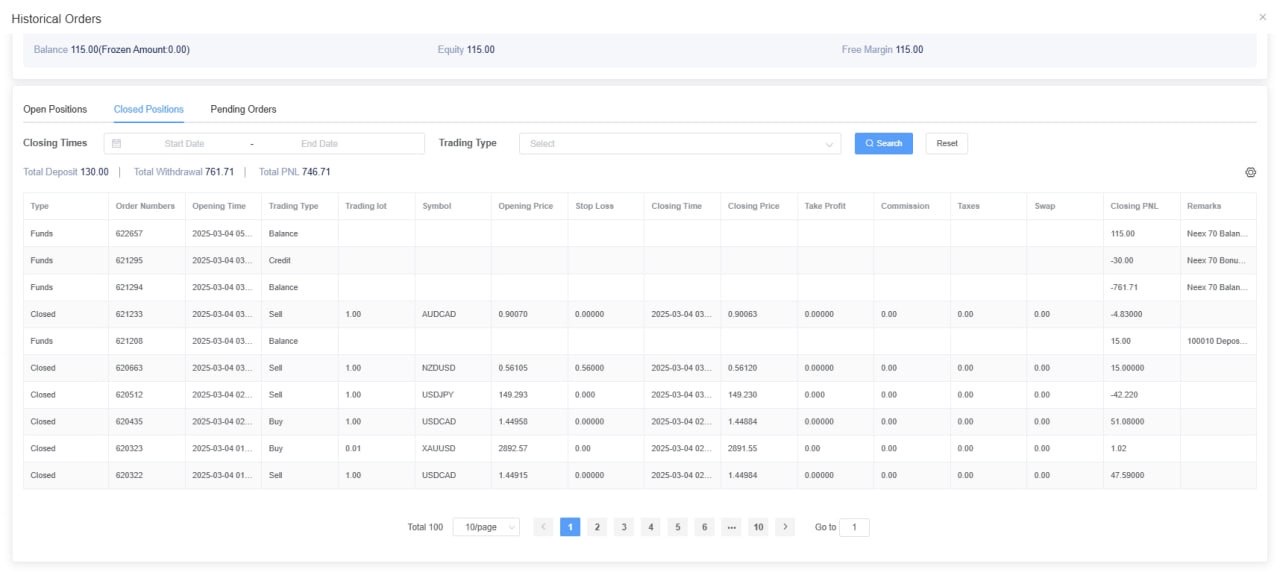
Task: Click the blue Search button
Action: pyautogui.click(x=884, y=143)
